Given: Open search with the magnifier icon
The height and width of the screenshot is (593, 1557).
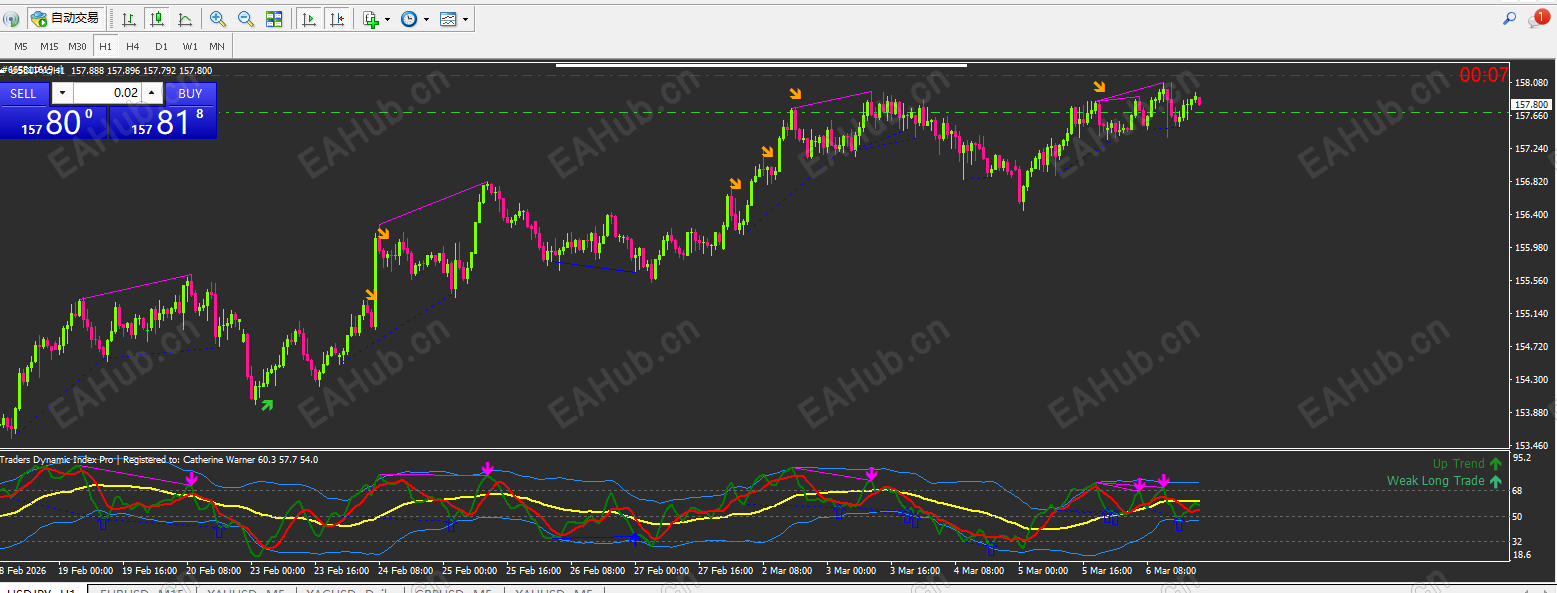Looking at the screenshot, I should pyautogui.click(x=1509, y=18).
